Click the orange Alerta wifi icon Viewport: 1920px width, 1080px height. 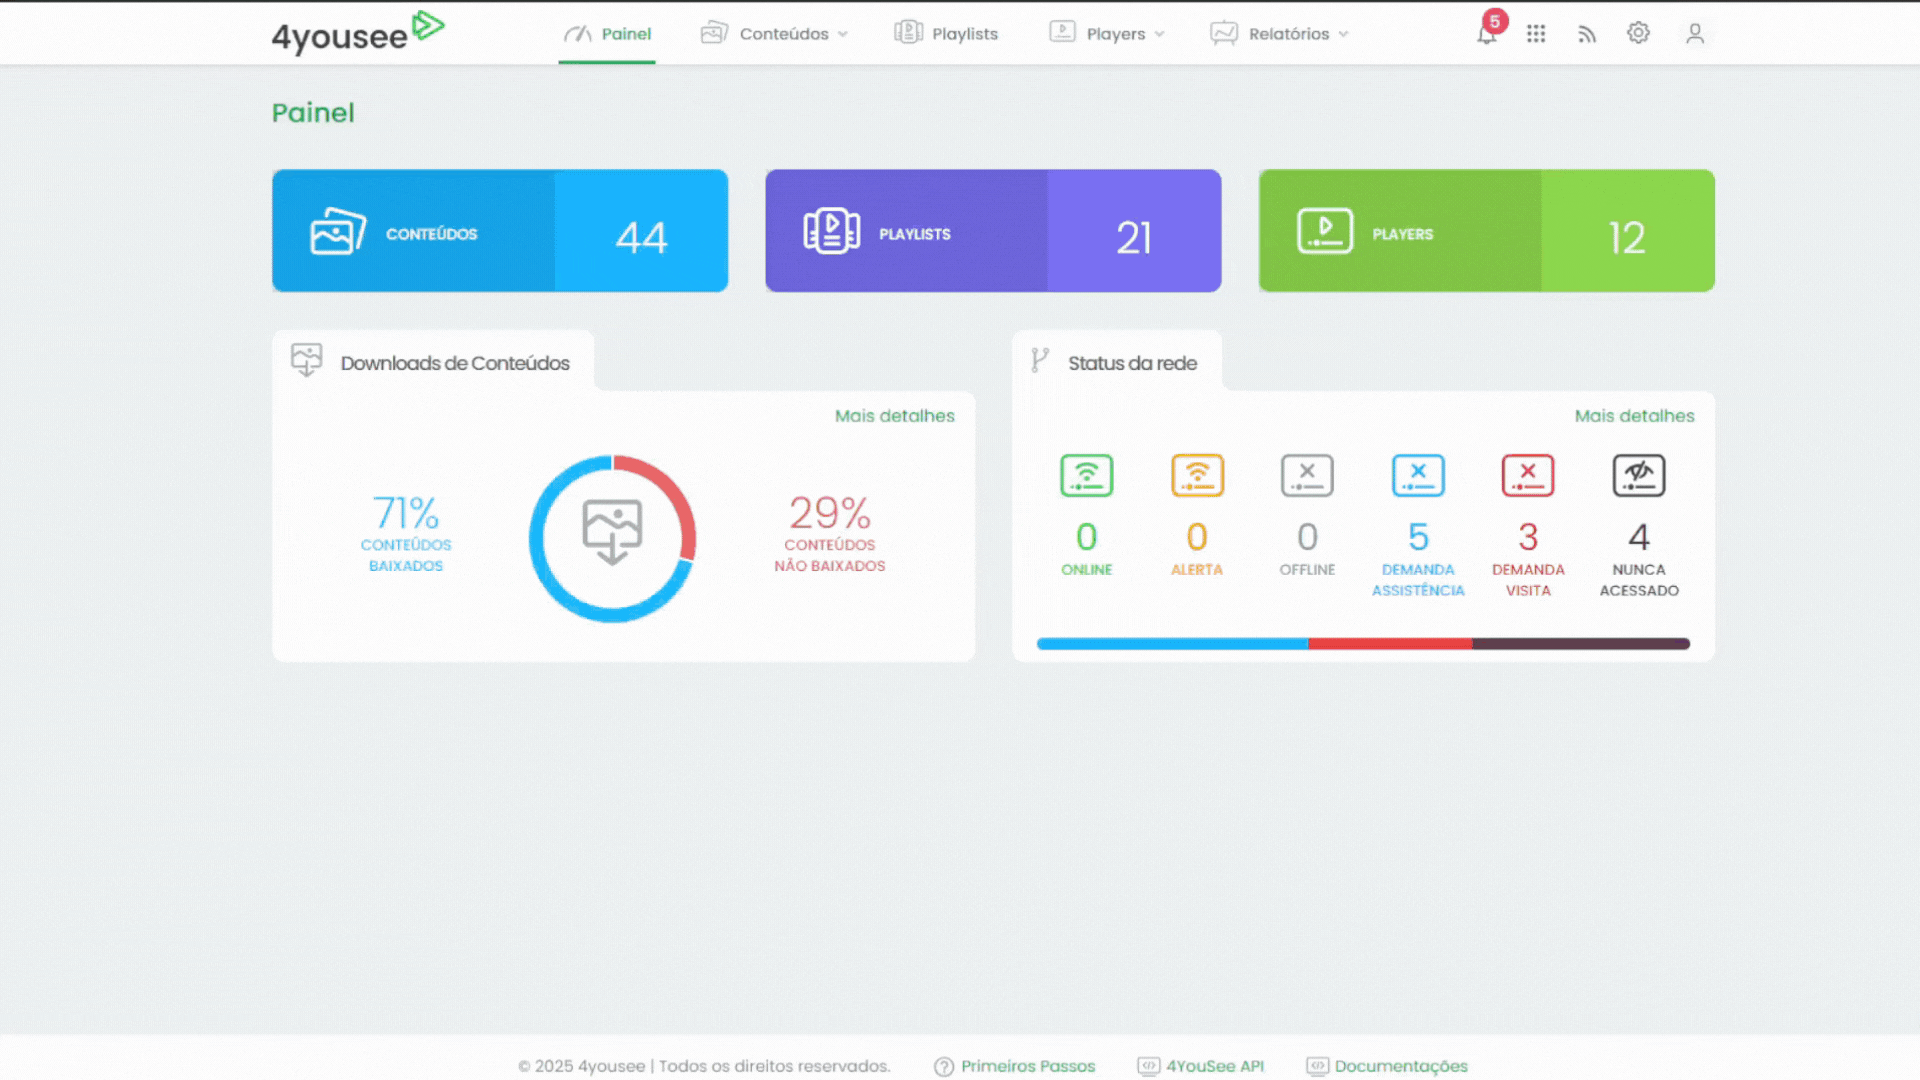click(1197, 475)
